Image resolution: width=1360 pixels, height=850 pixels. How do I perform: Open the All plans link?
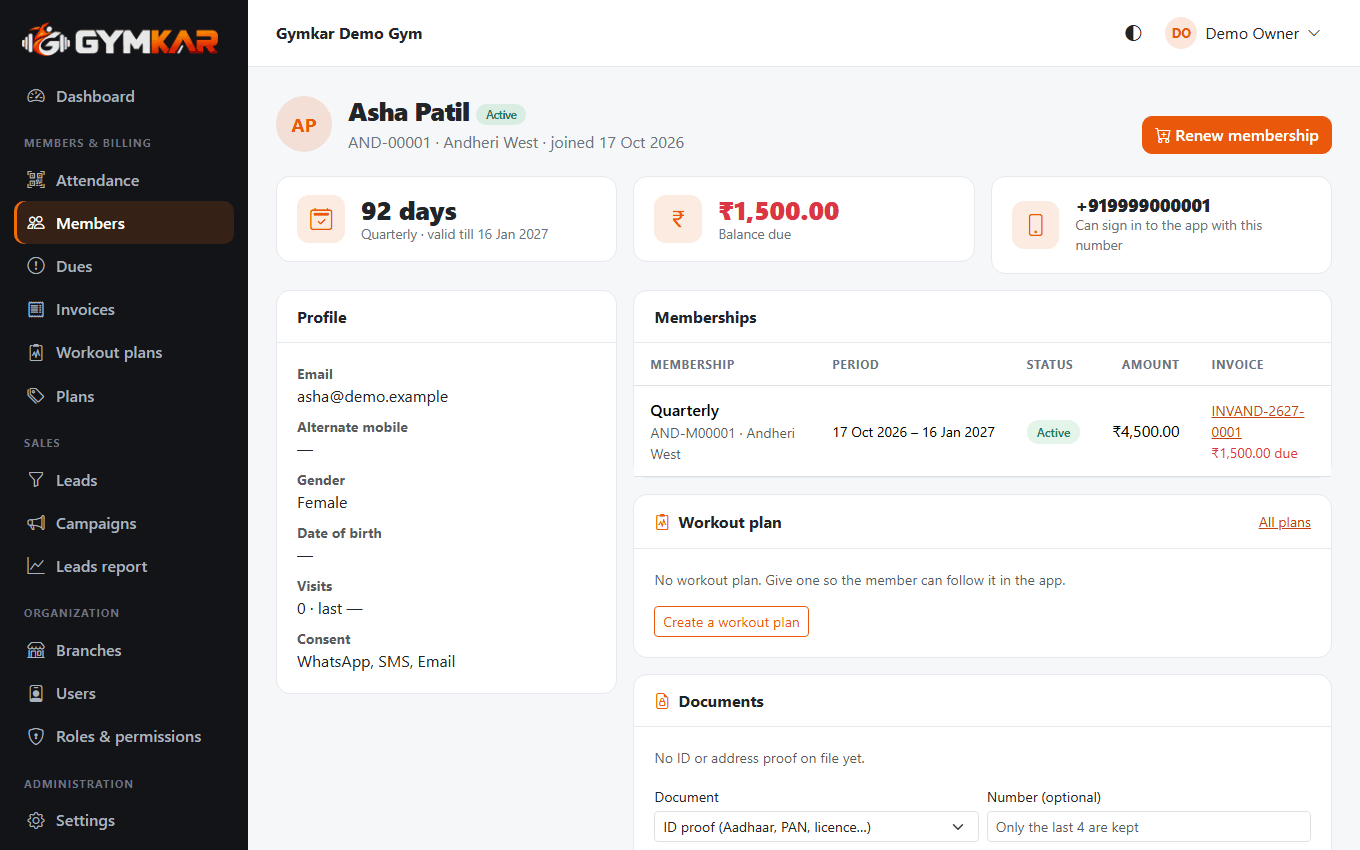(1285, 523)
